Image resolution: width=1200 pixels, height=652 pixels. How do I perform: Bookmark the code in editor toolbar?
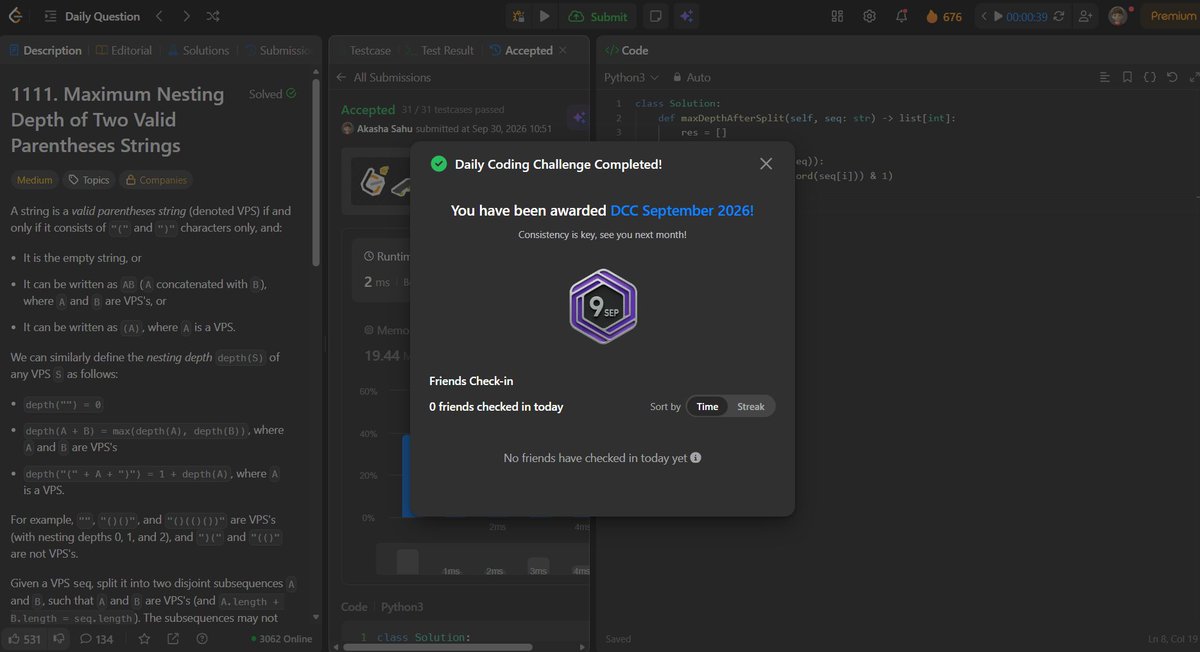[1127, 77]
